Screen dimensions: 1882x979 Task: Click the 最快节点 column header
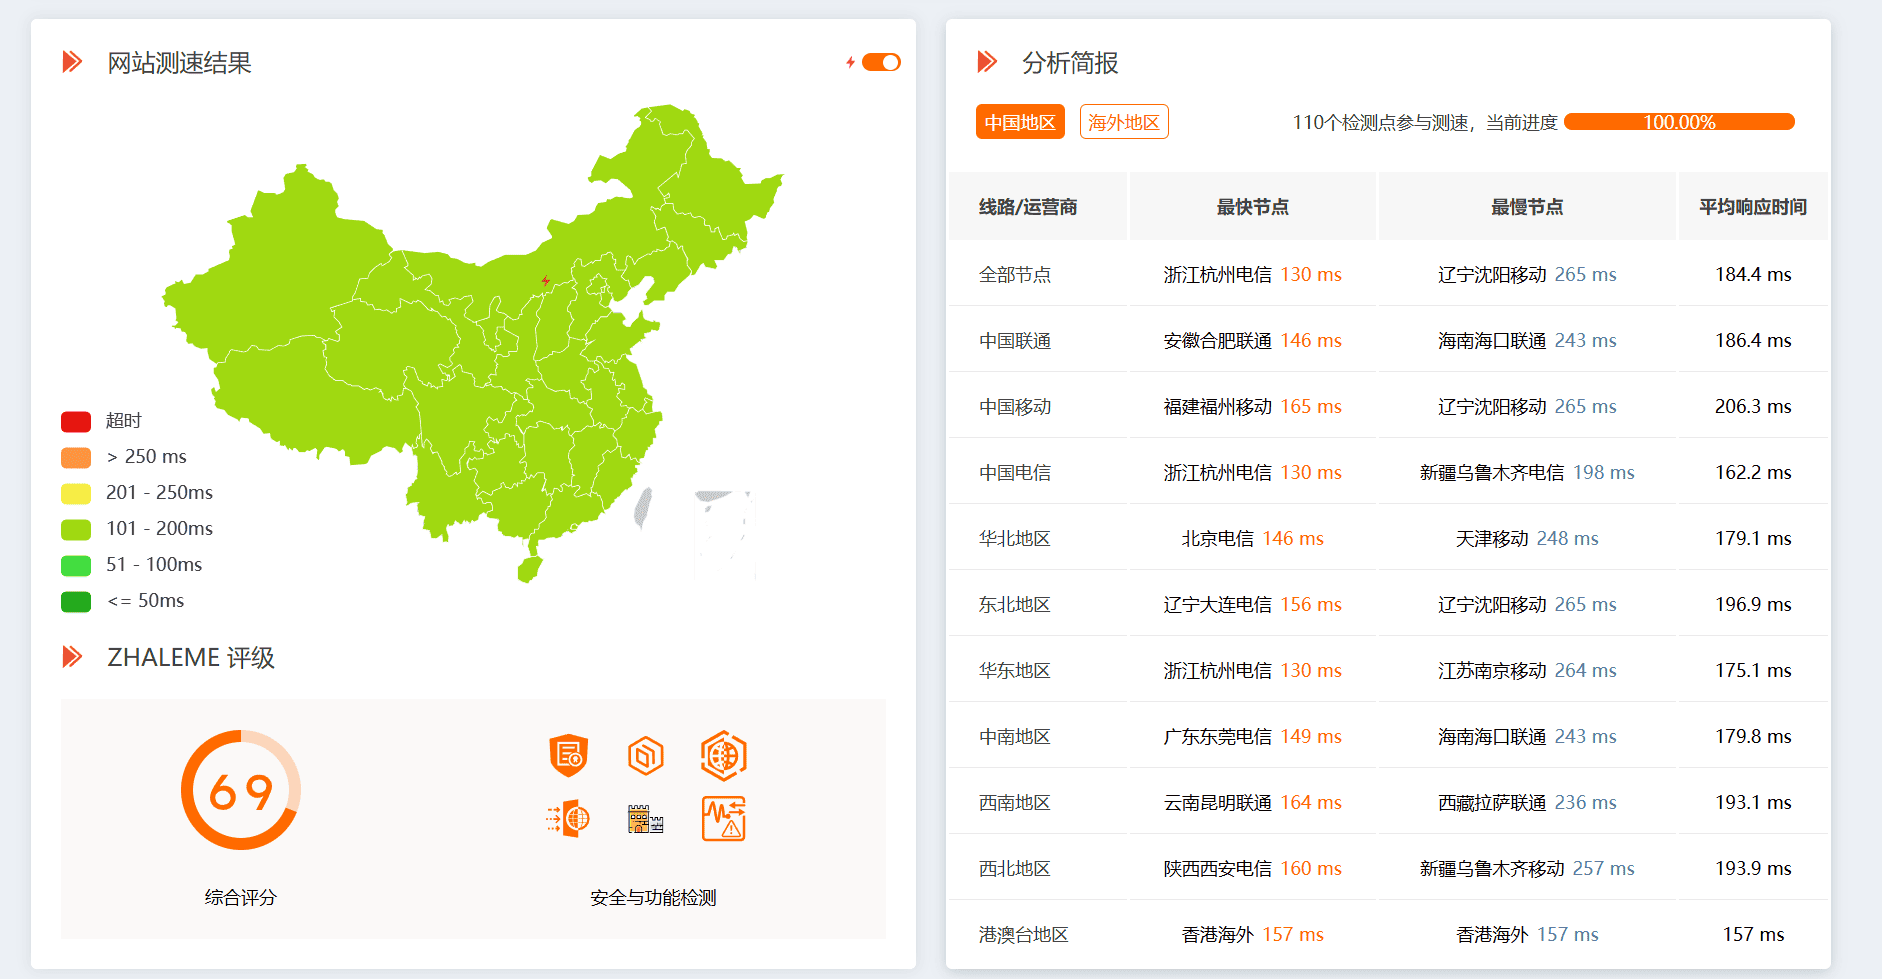click(1252, 207)
